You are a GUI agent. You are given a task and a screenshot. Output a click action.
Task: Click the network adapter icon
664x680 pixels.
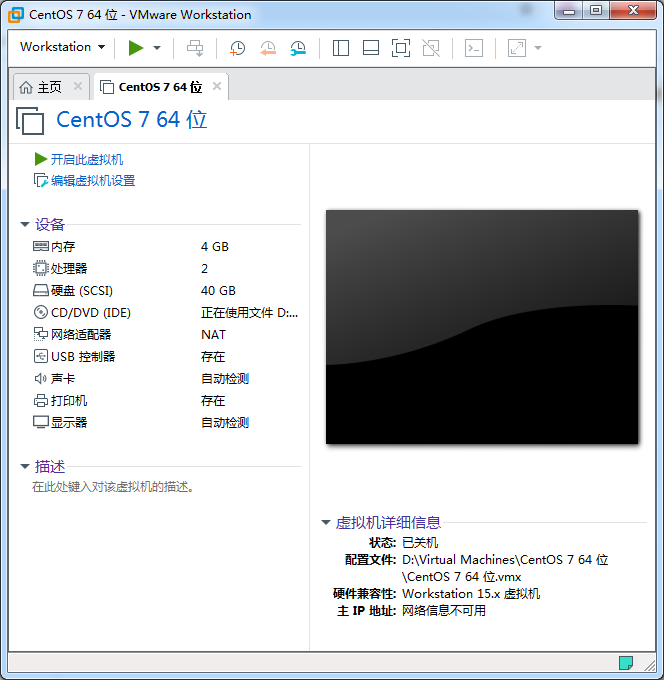(41, 334)
